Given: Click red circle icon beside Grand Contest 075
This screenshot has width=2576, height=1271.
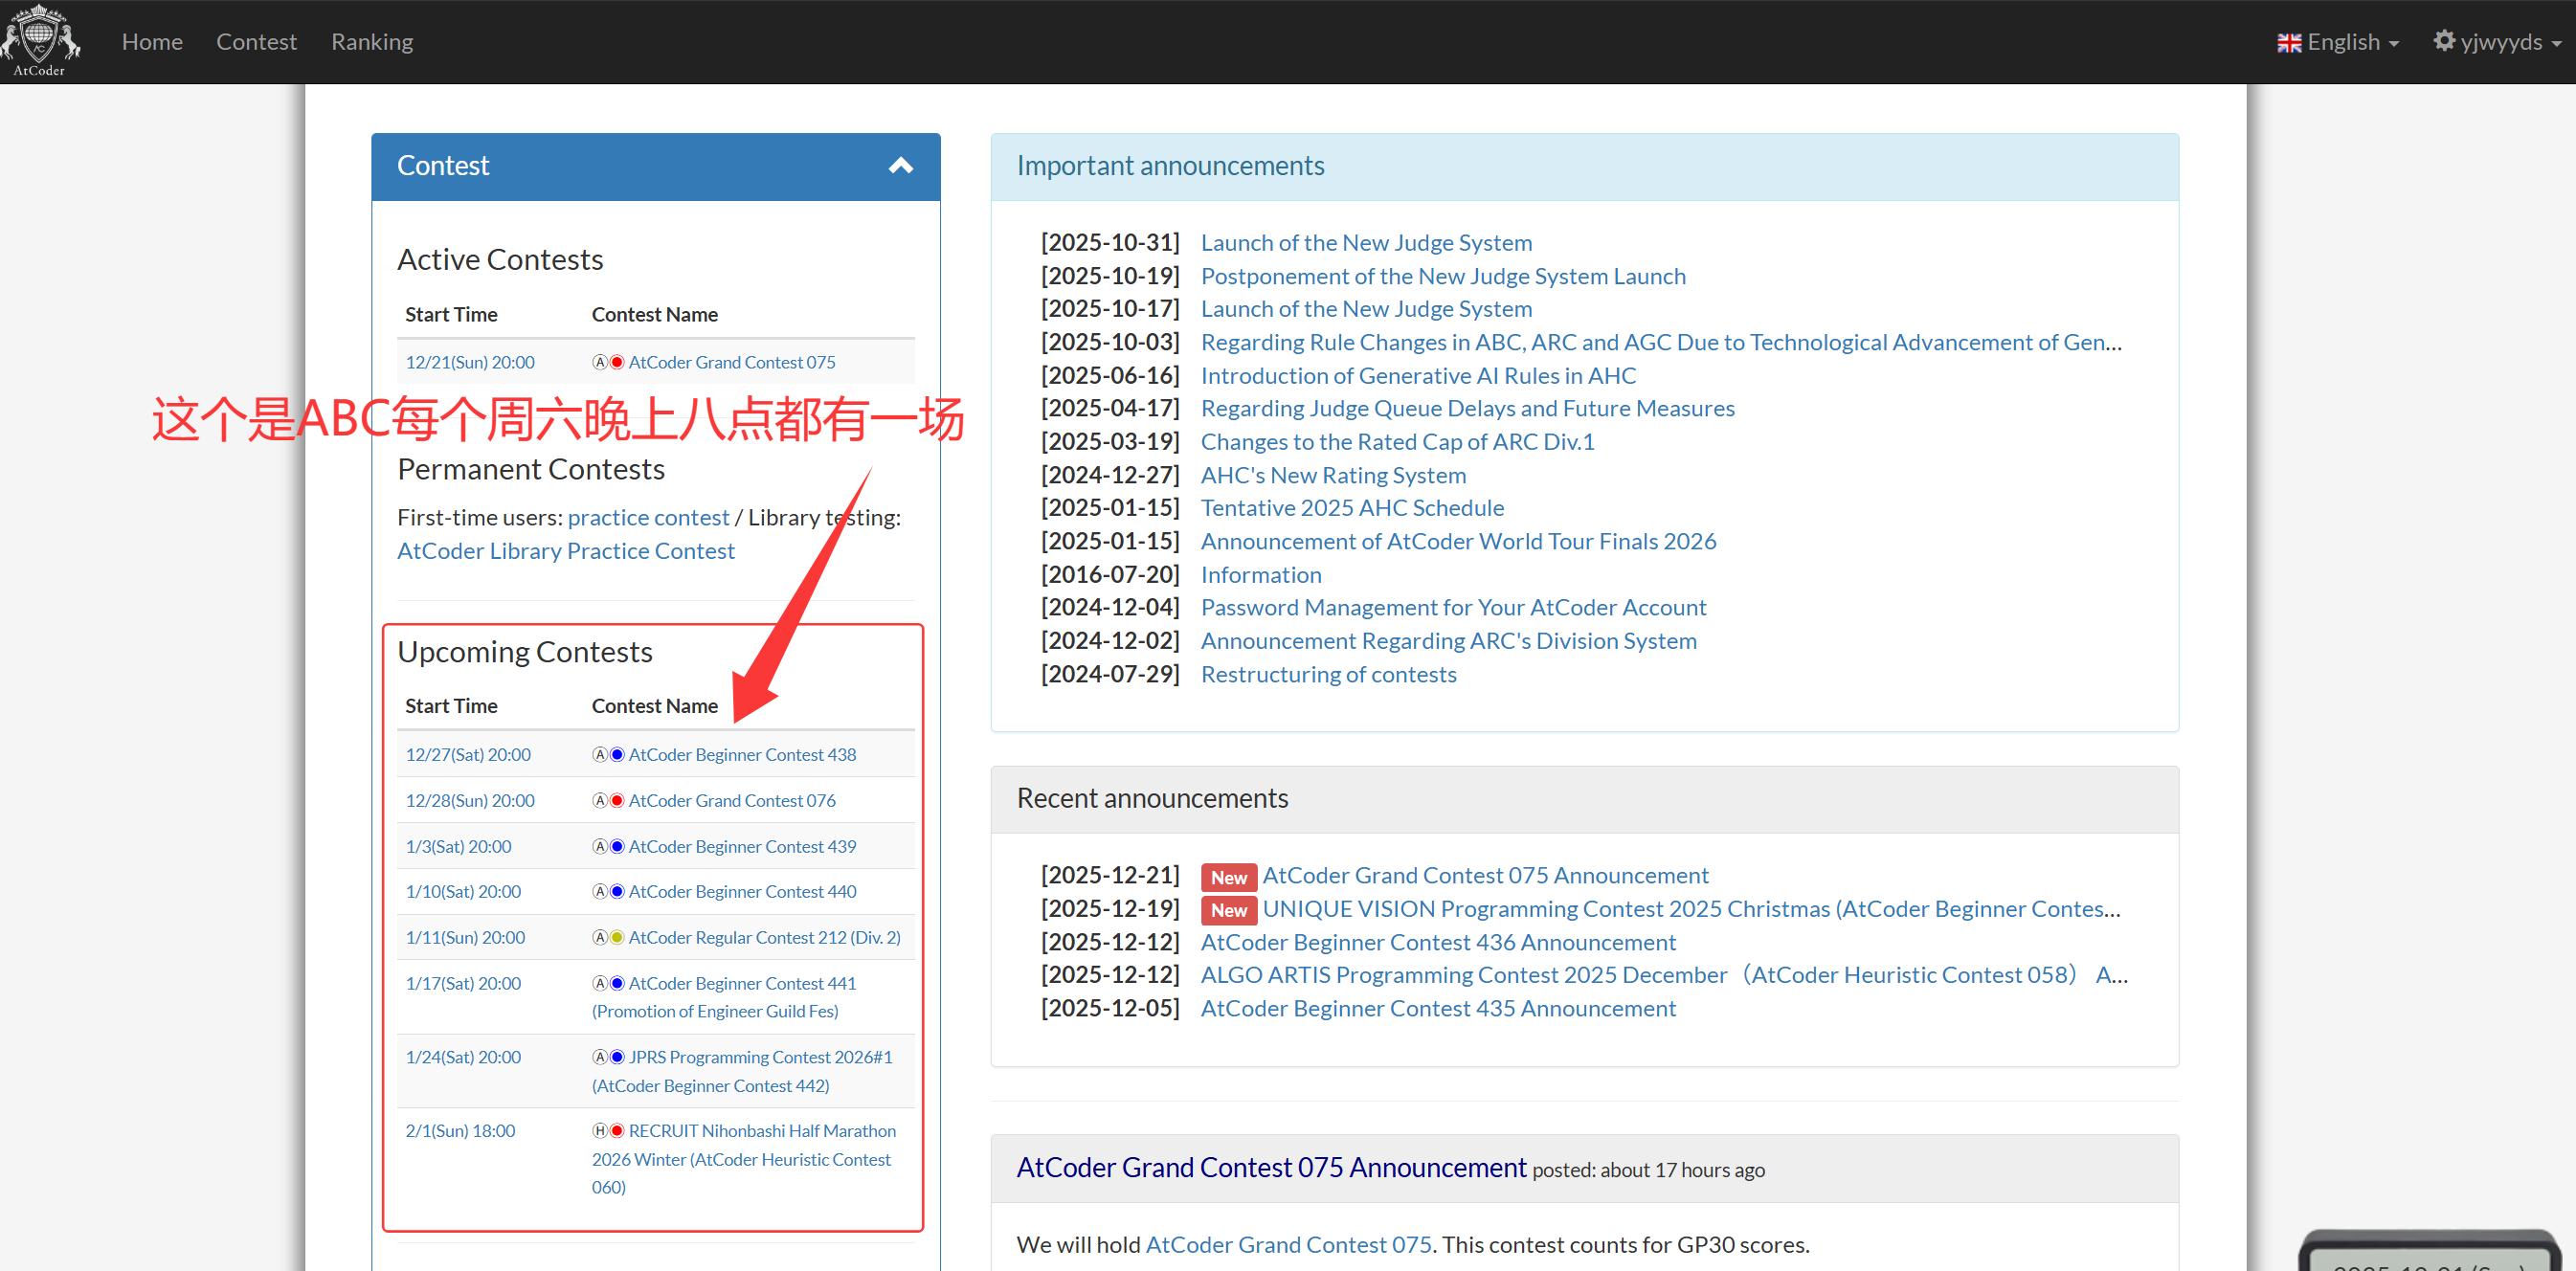Looking at the screenshot, I should pyautogui.click(x=617, y=362).
